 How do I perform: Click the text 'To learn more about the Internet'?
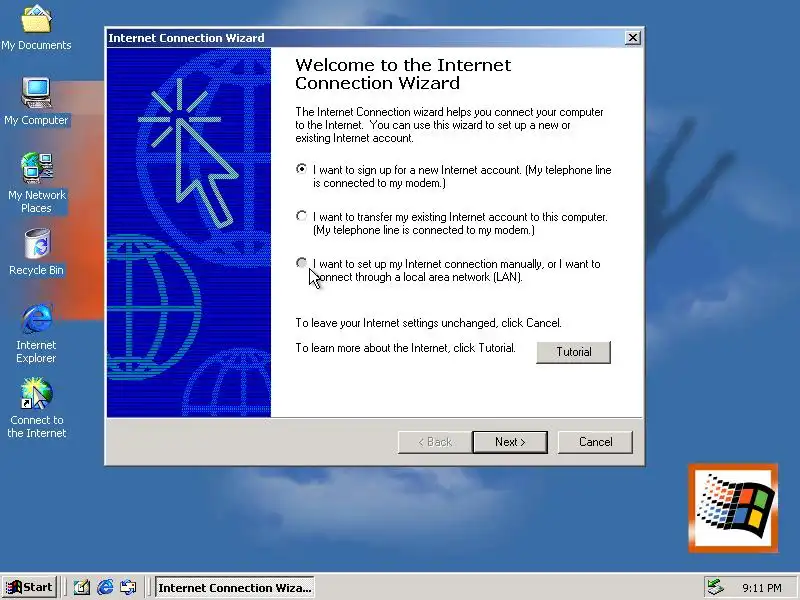click(x=372, y=348)
